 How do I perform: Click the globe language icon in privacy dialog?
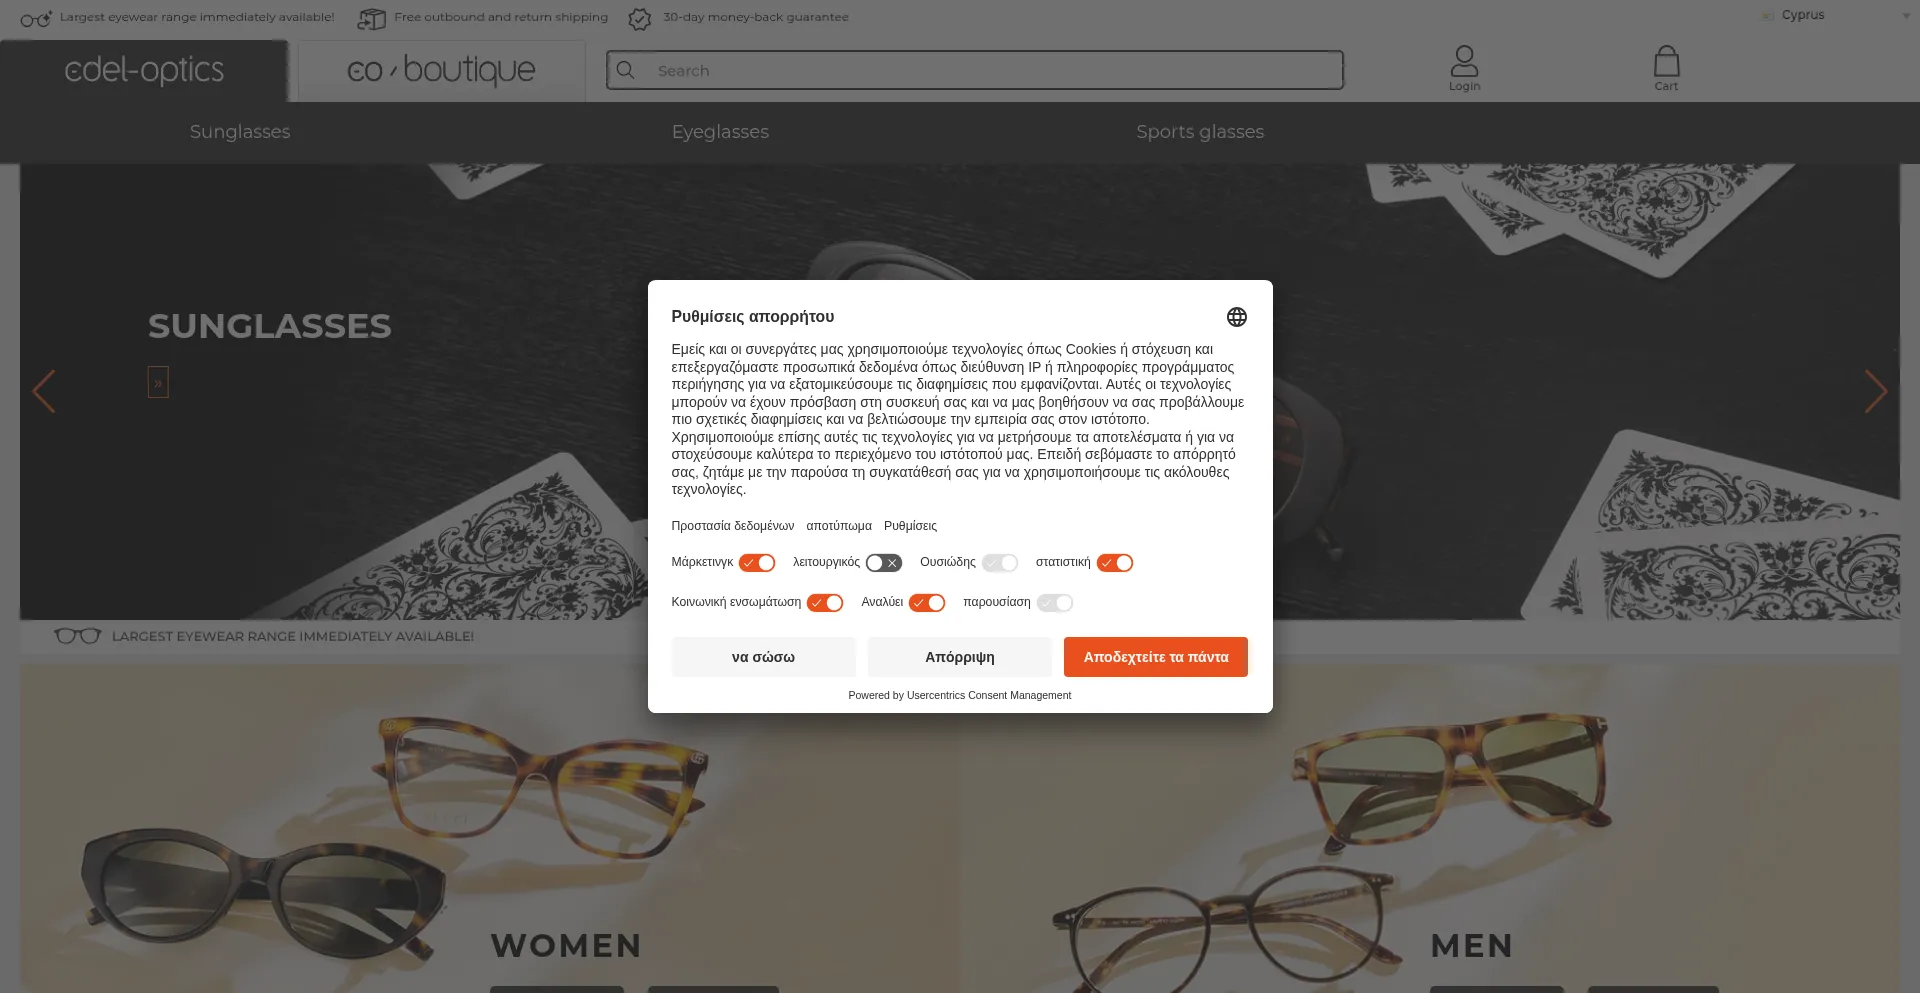click(1236, 317)
